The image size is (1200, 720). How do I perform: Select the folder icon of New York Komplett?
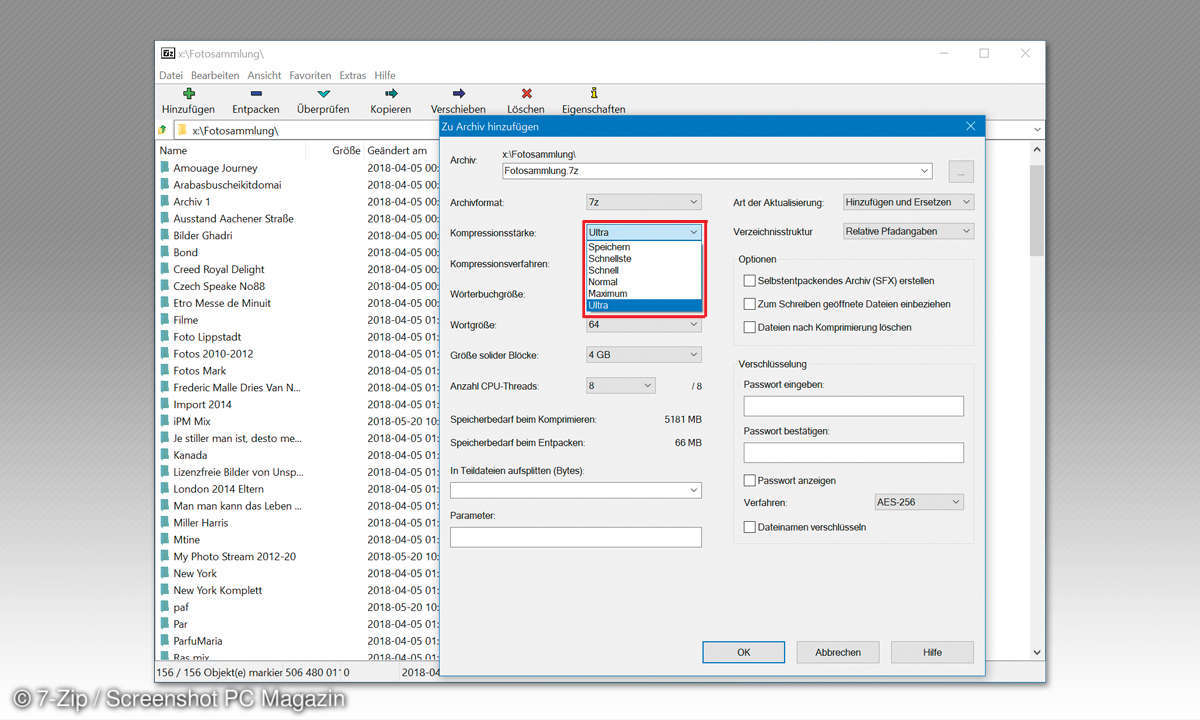click(164, 590)
